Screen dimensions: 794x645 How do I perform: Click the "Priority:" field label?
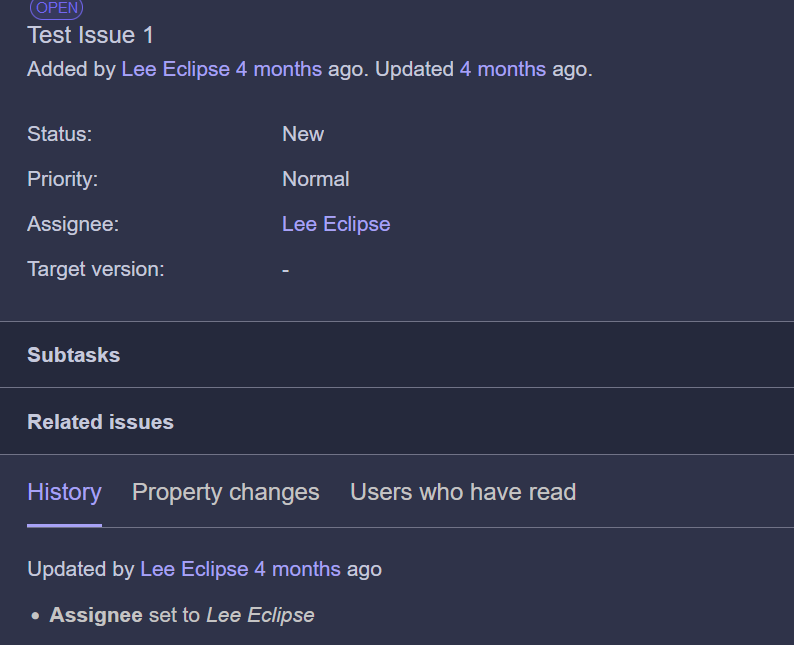[x=62, y=179]
